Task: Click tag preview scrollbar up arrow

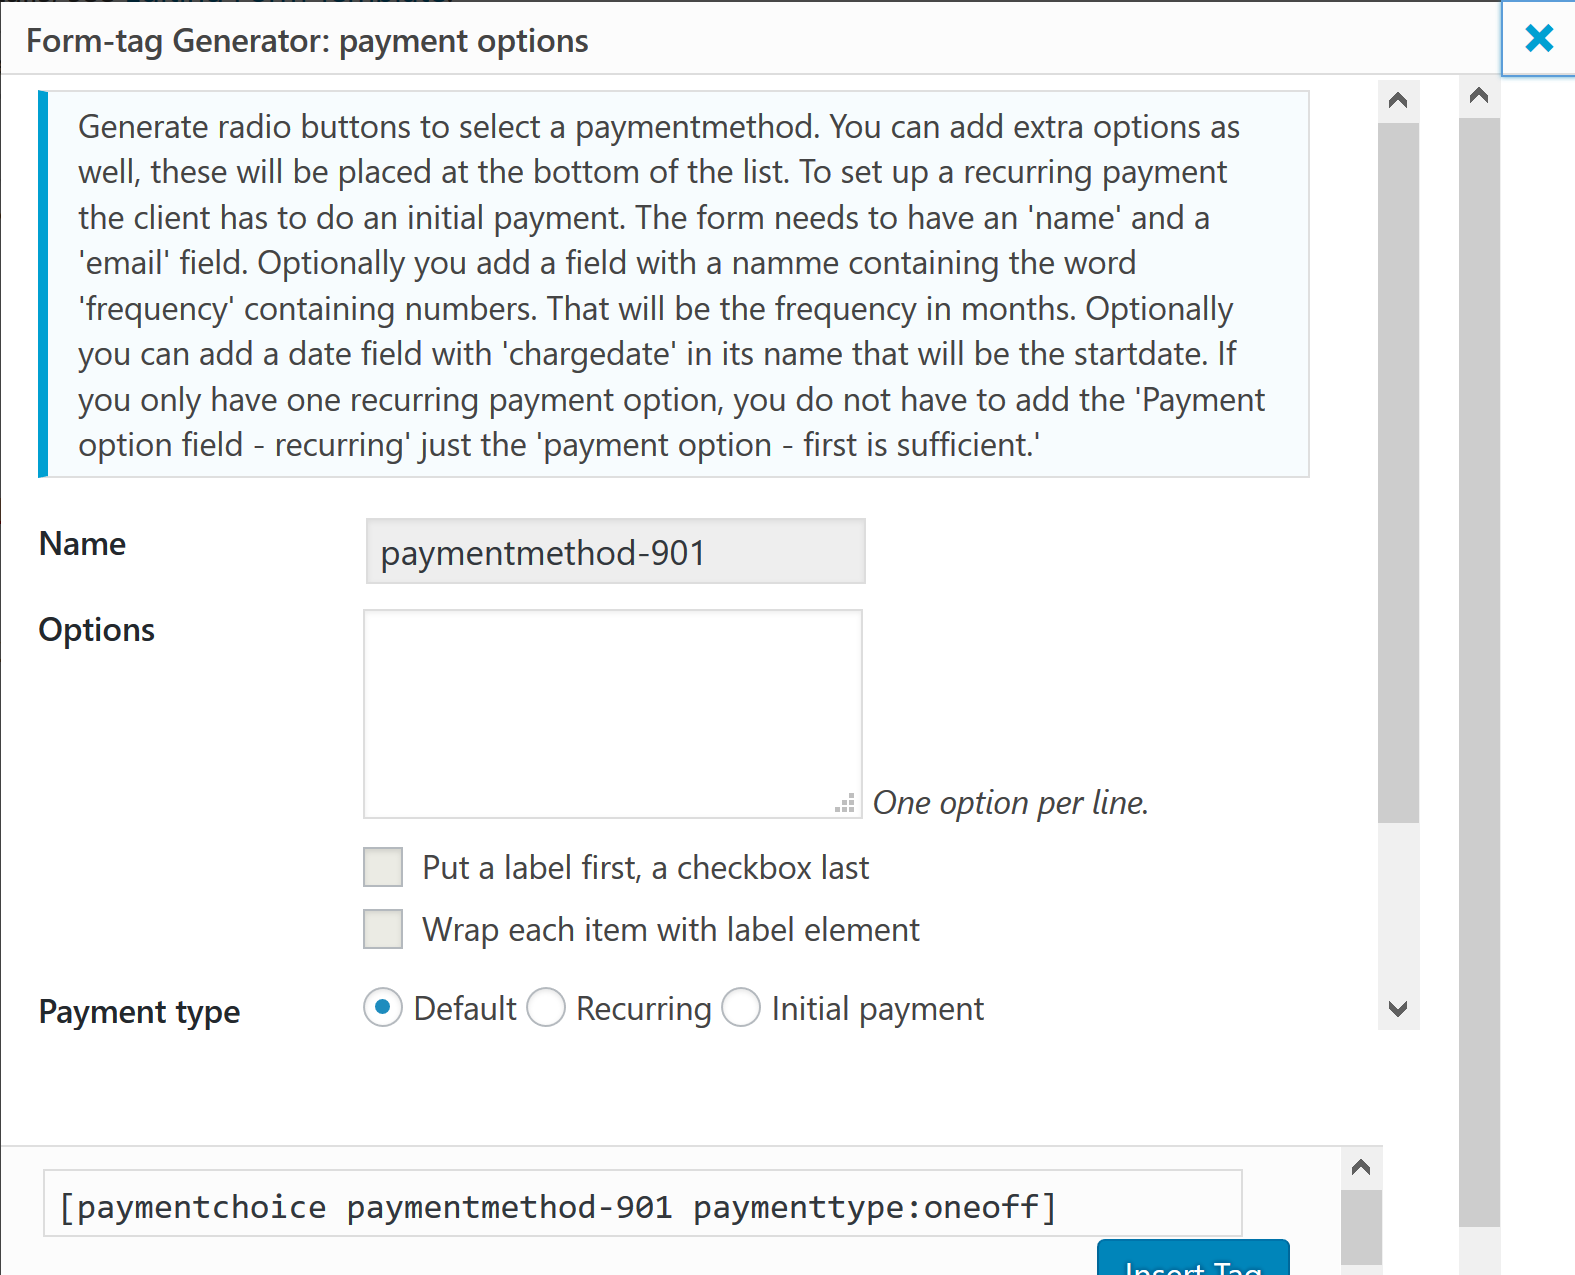Action: pyautogui.click(x=1360, y=1168)
